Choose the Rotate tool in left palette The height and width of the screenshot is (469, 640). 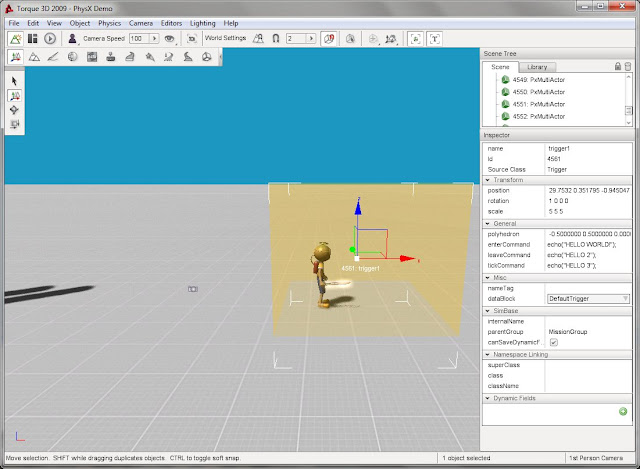pyautogui.click(x=14, y=109)
